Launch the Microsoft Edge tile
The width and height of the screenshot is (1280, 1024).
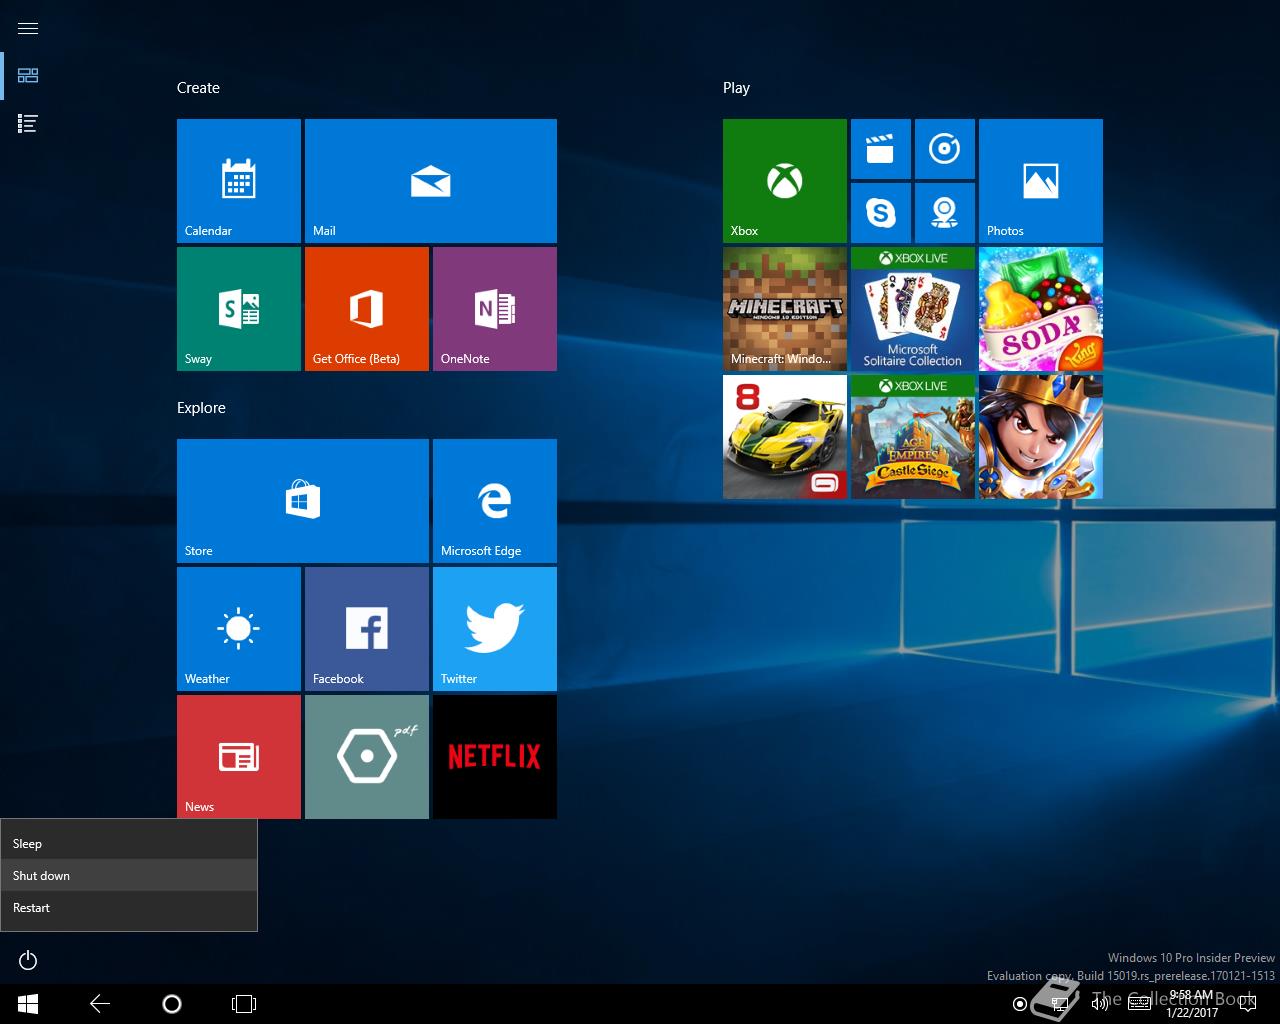click(495, 501)
